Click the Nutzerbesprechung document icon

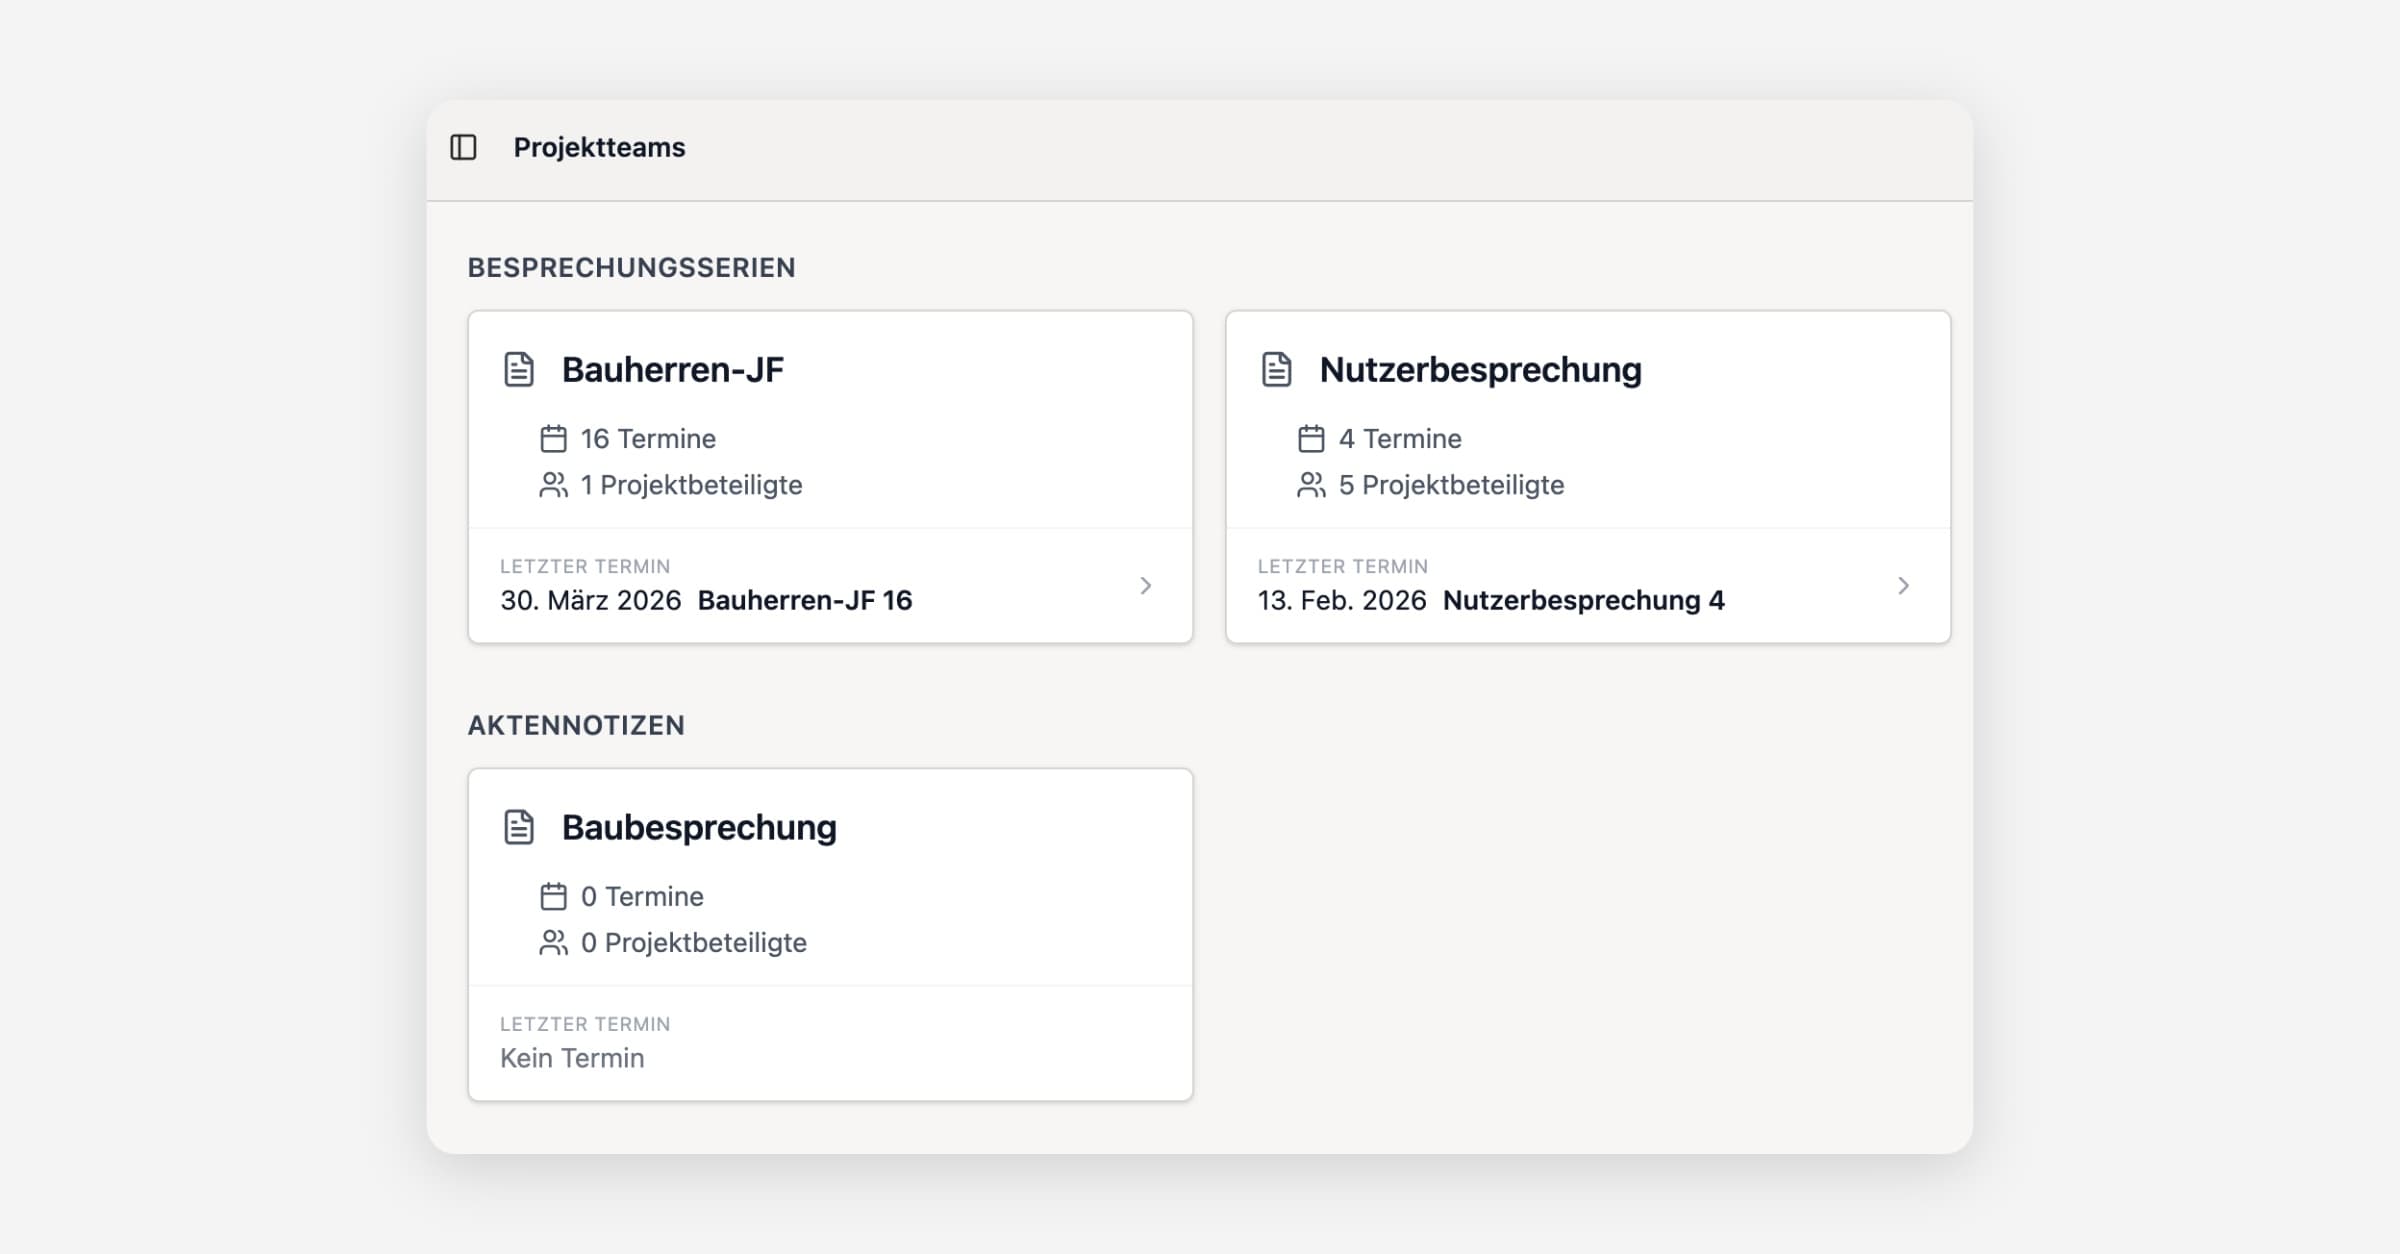click(1276, 369)
